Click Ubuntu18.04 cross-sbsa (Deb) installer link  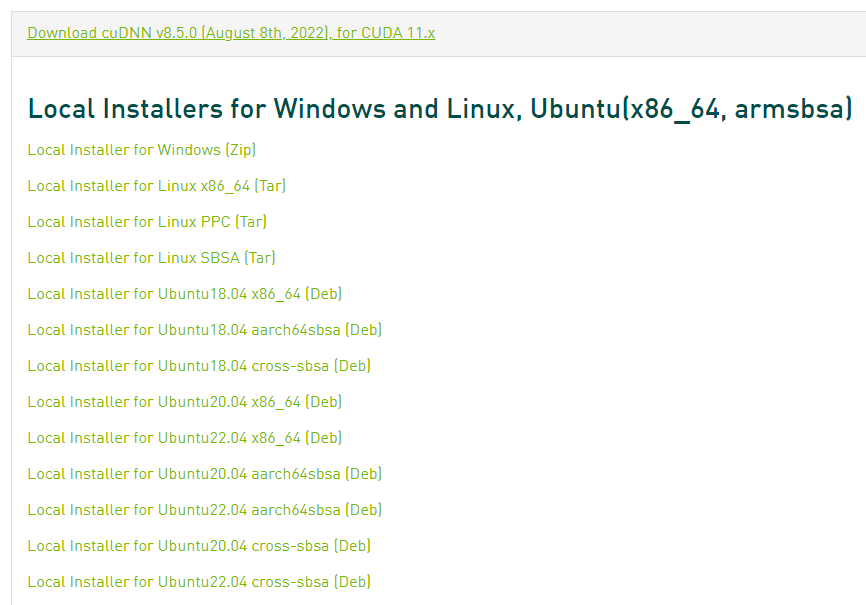coord(199,365)
